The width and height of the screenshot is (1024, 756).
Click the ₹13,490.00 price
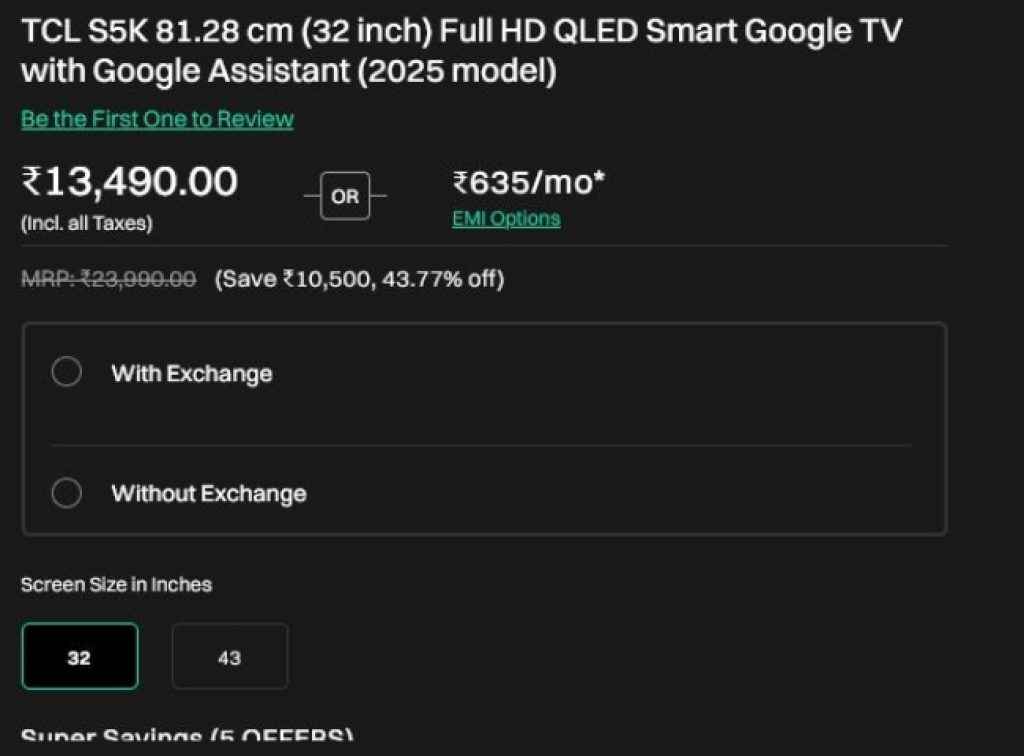pyautogui.click(x=129, y=182)
